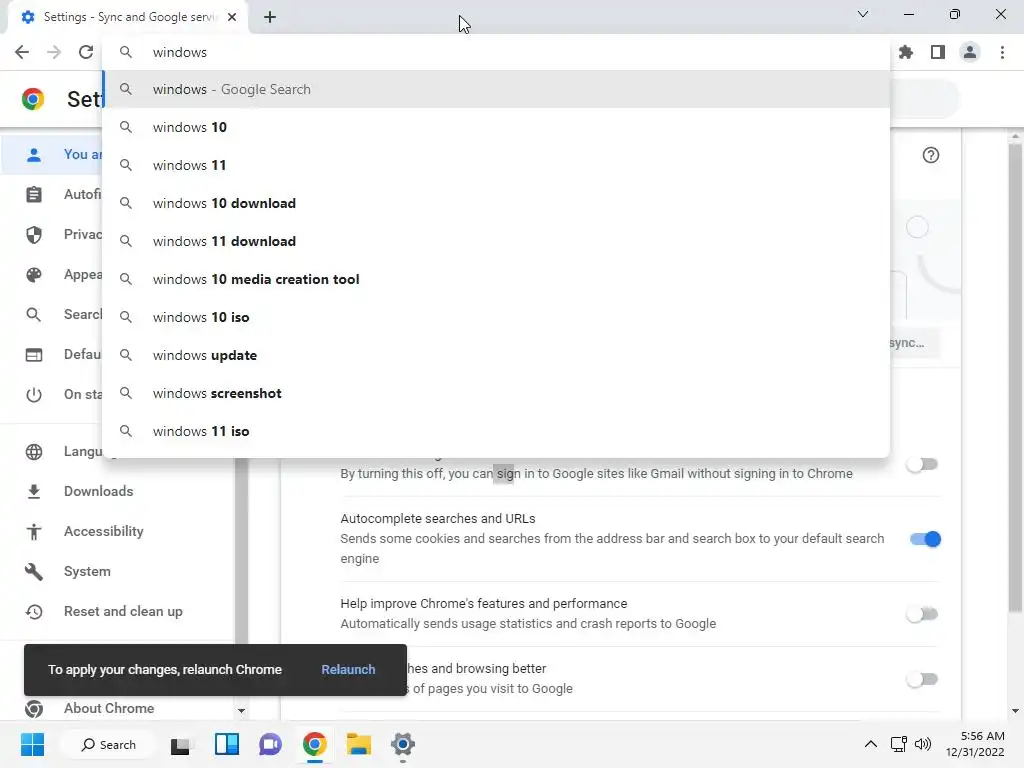Relaunch Chrome from the notification
This screenshot has height=768, width=1024.
pos(348,669)
